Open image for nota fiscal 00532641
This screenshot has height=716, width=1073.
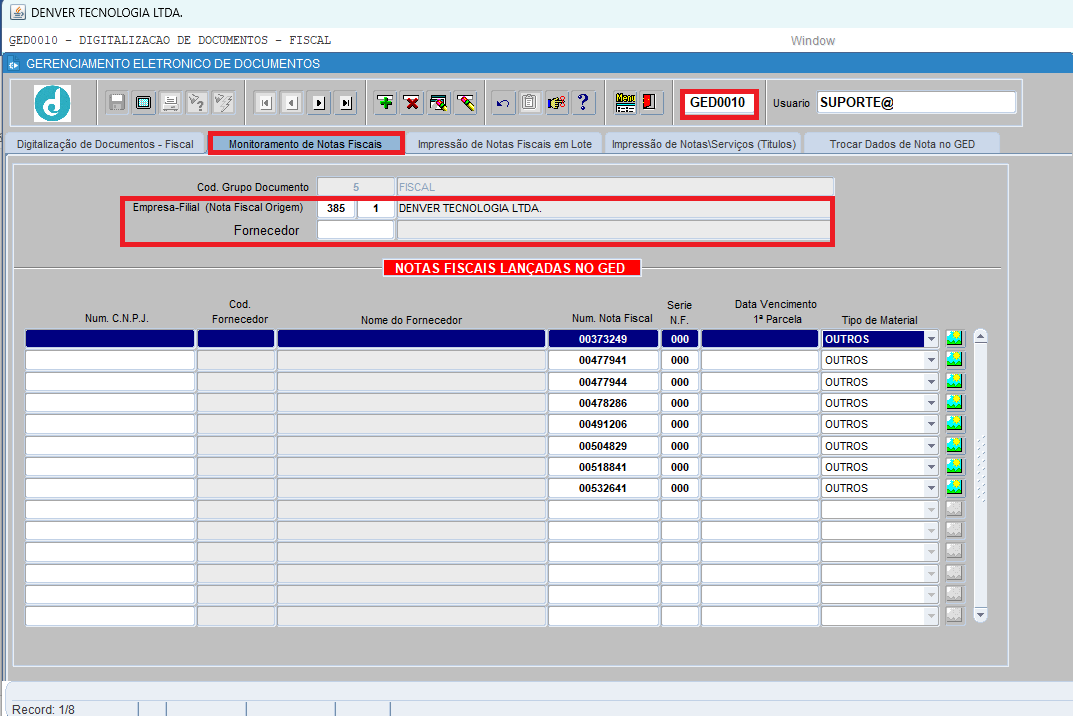point(955,487)
